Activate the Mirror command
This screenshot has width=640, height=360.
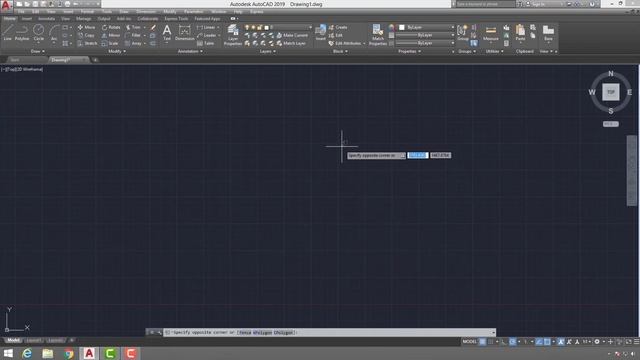[111, 36]
